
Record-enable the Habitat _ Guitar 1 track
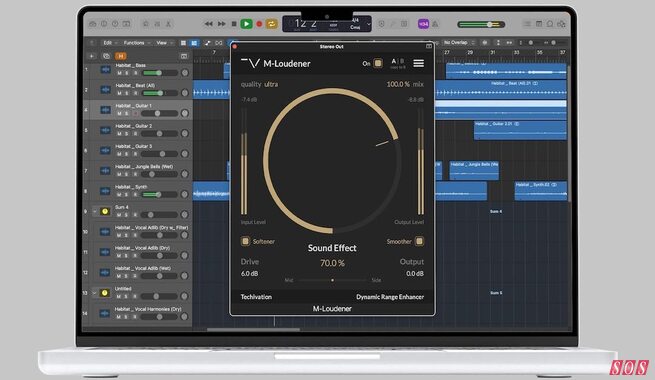point(135,114)
